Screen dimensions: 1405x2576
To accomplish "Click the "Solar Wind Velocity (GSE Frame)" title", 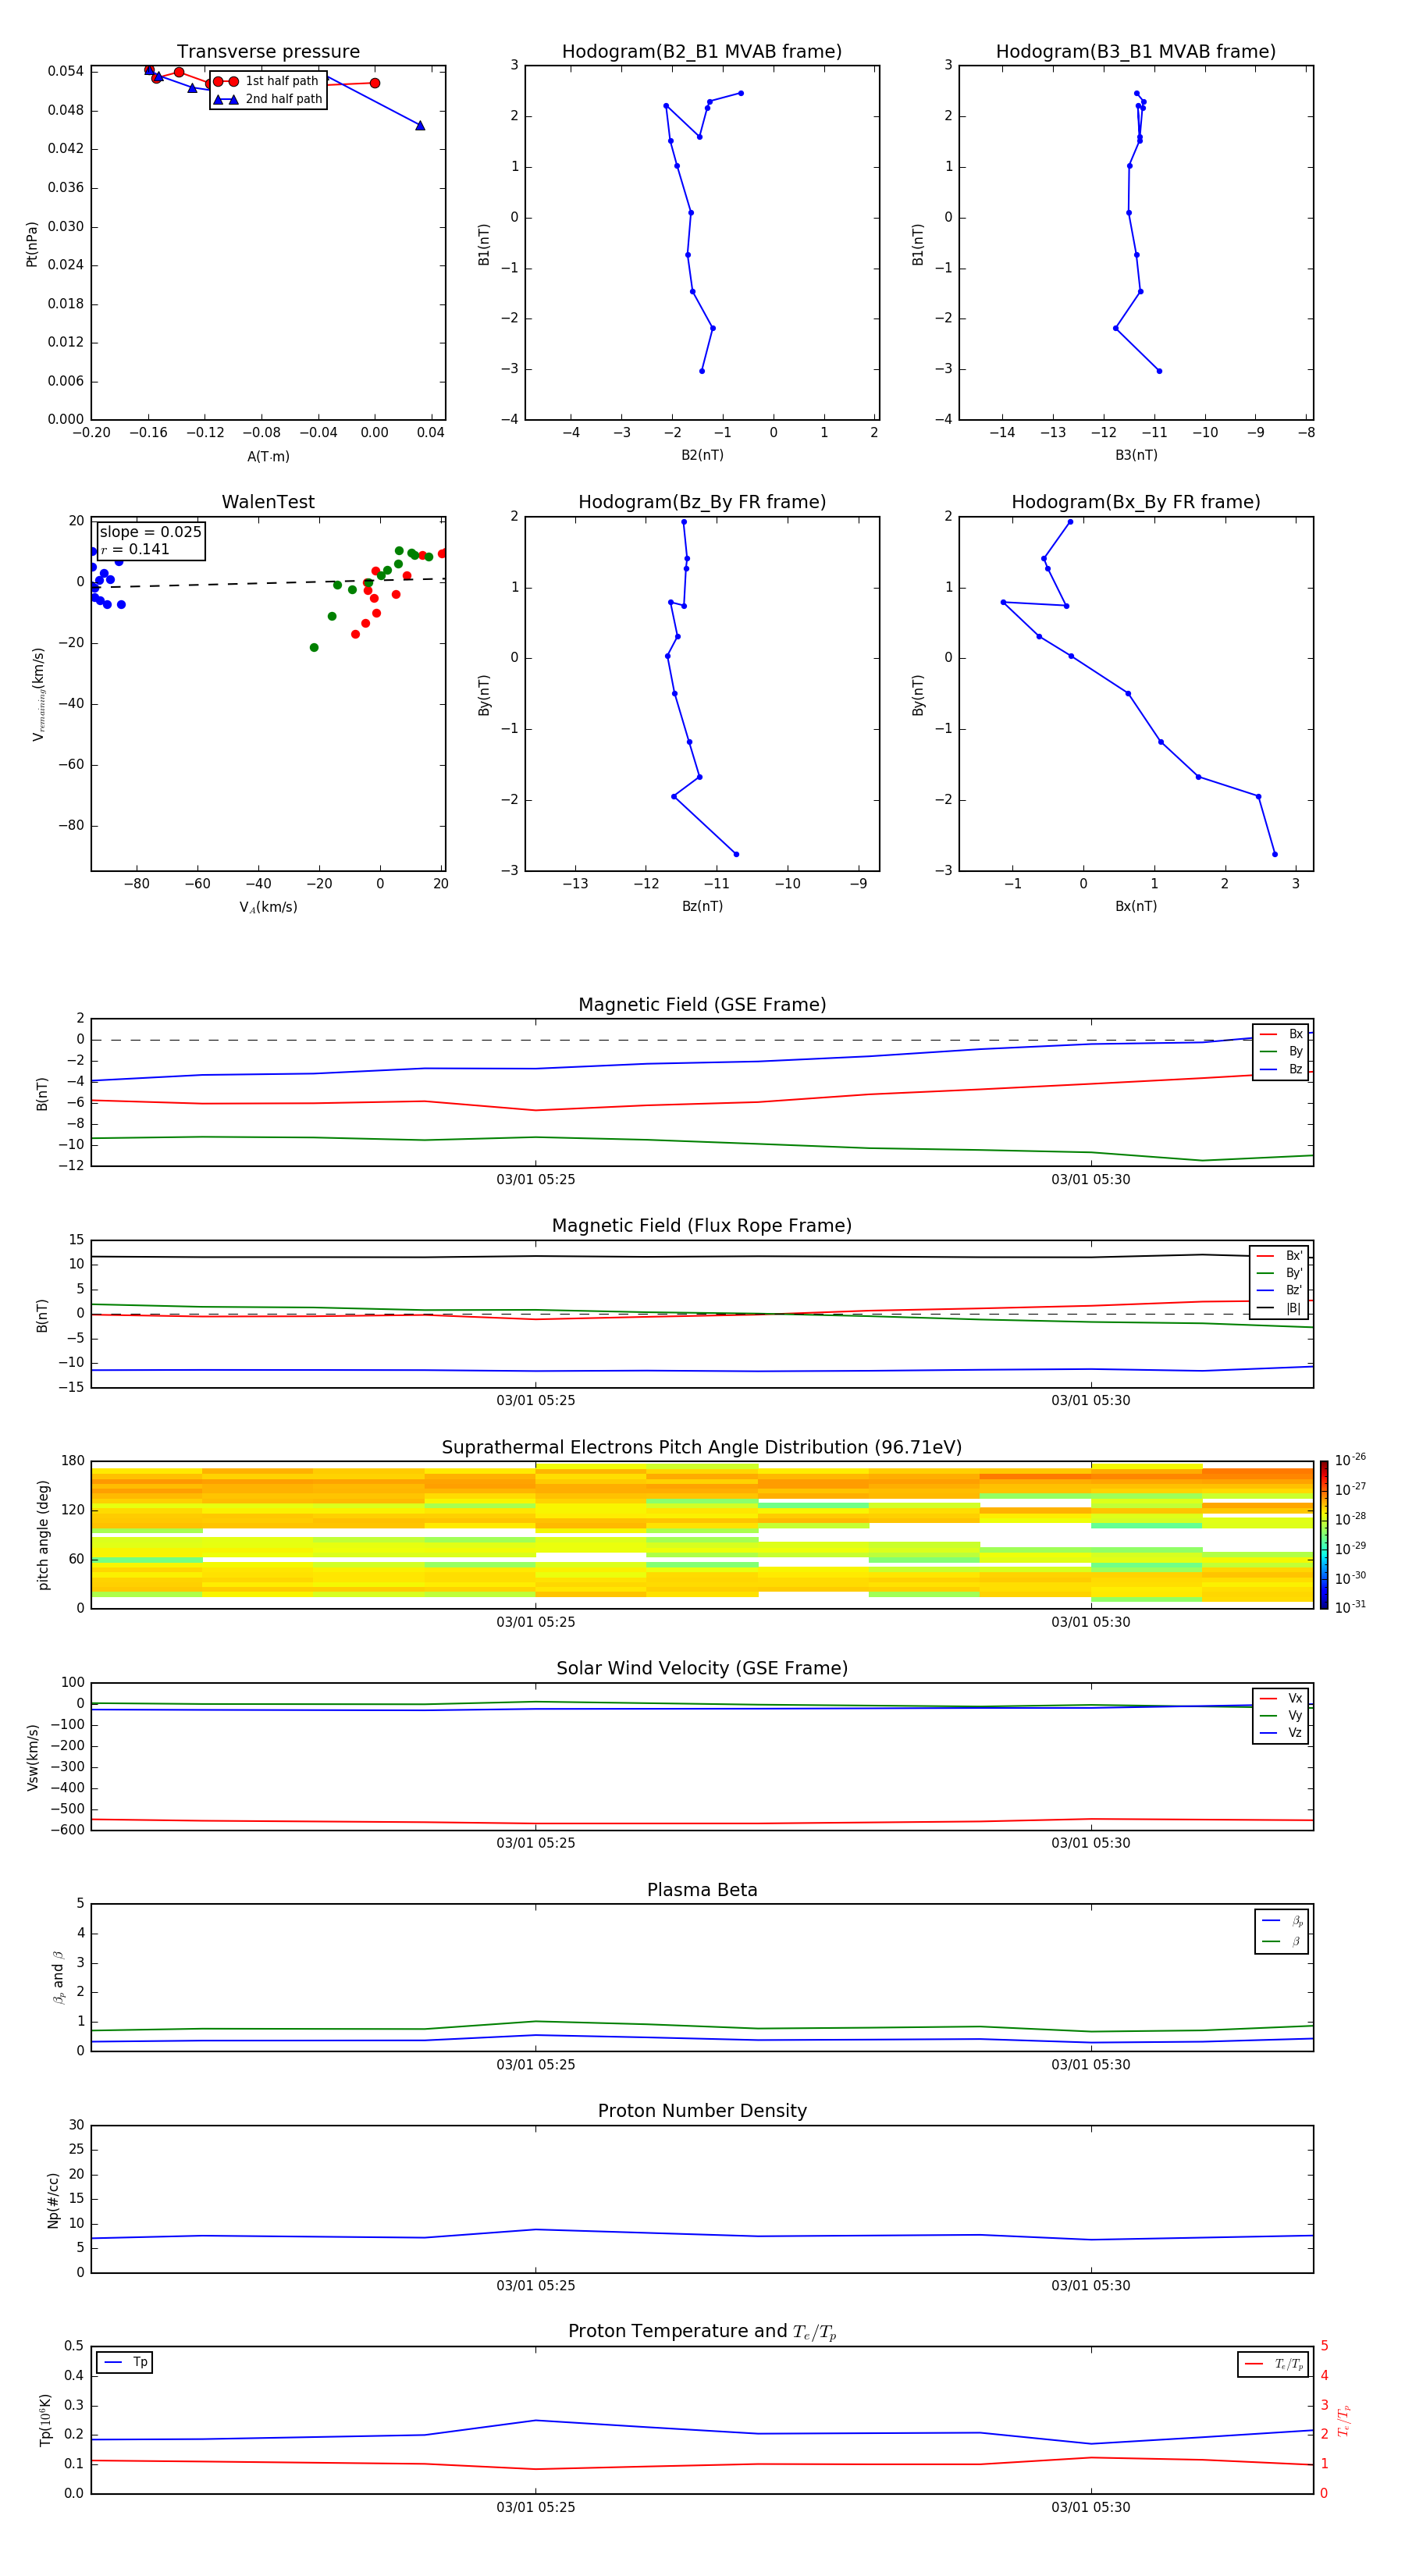I will click(702, 1669).
